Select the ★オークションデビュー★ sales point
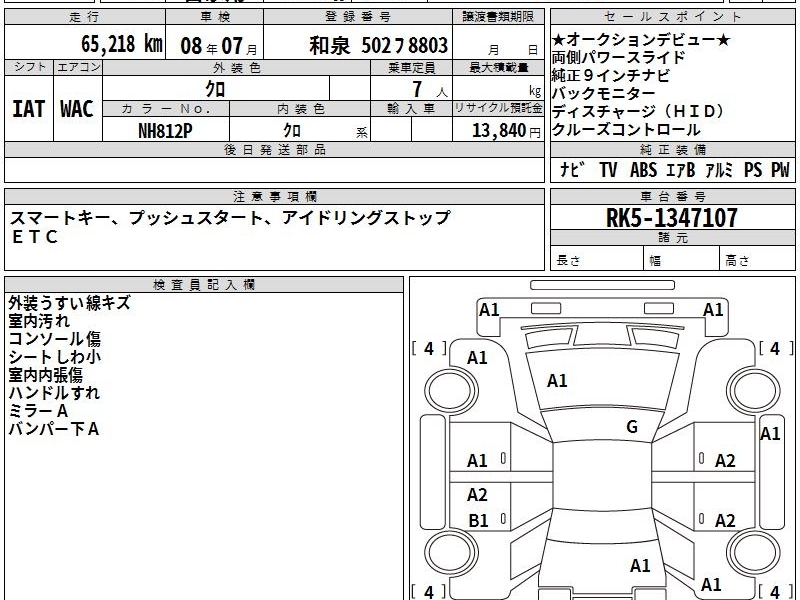 [x=641, y=39]
